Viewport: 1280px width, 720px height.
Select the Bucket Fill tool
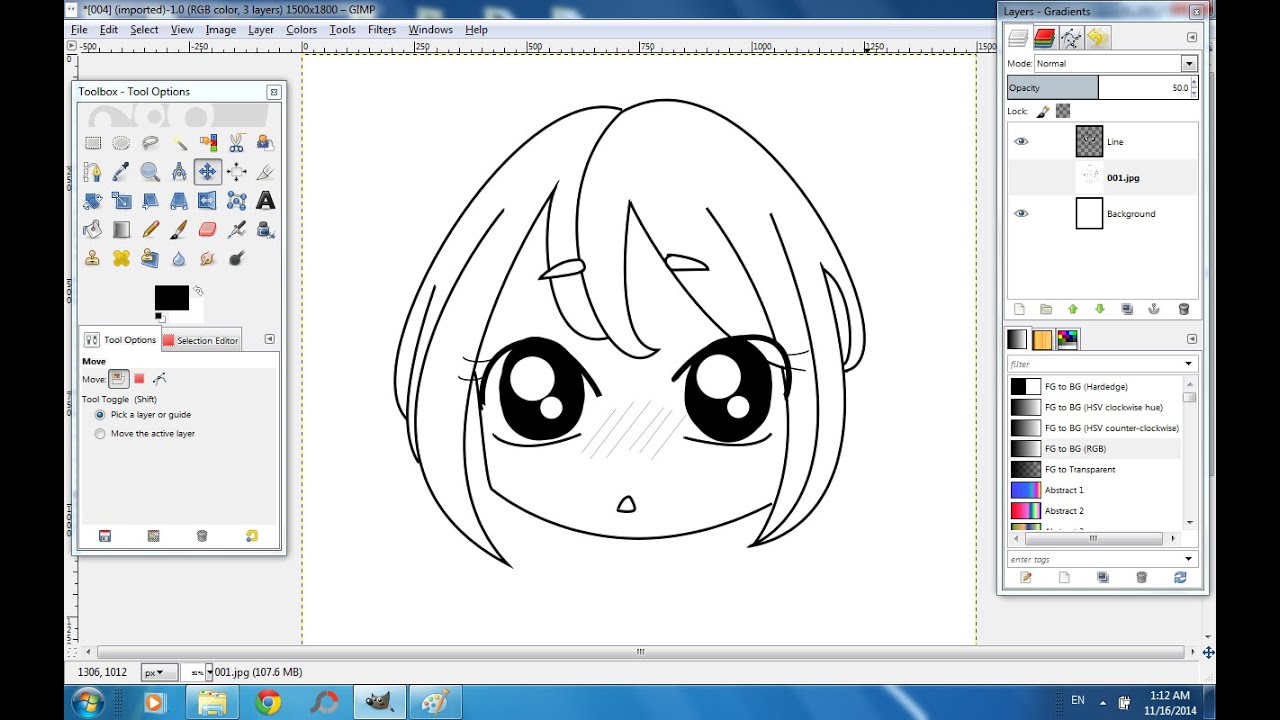pos(93,230)
